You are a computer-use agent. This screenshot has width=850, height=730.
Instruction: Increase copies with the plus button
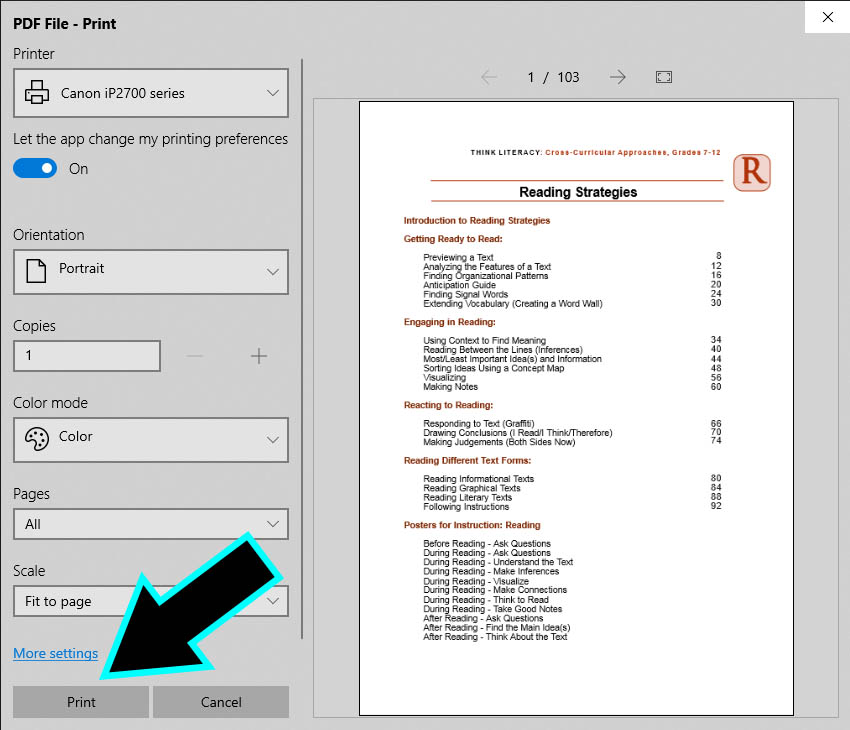point(259,356)
